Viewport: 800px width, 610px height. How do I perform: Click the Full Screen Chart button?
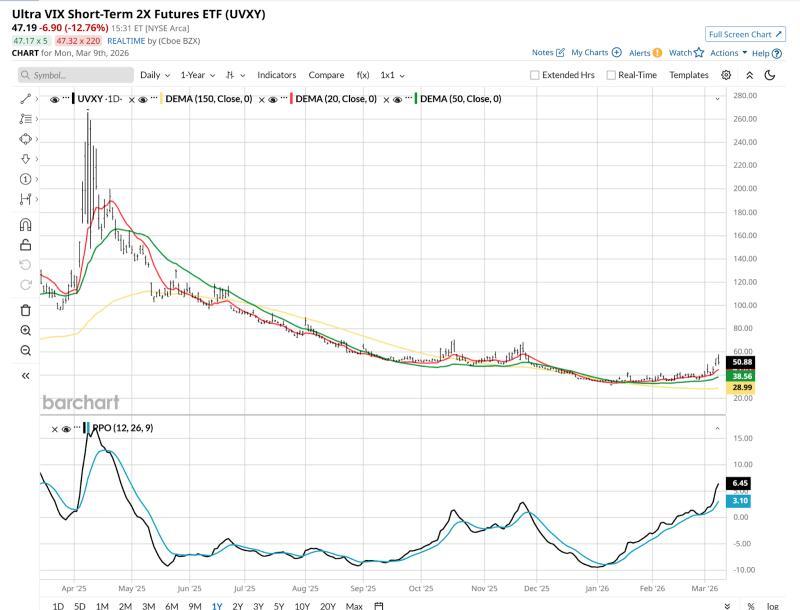[745, 34]
